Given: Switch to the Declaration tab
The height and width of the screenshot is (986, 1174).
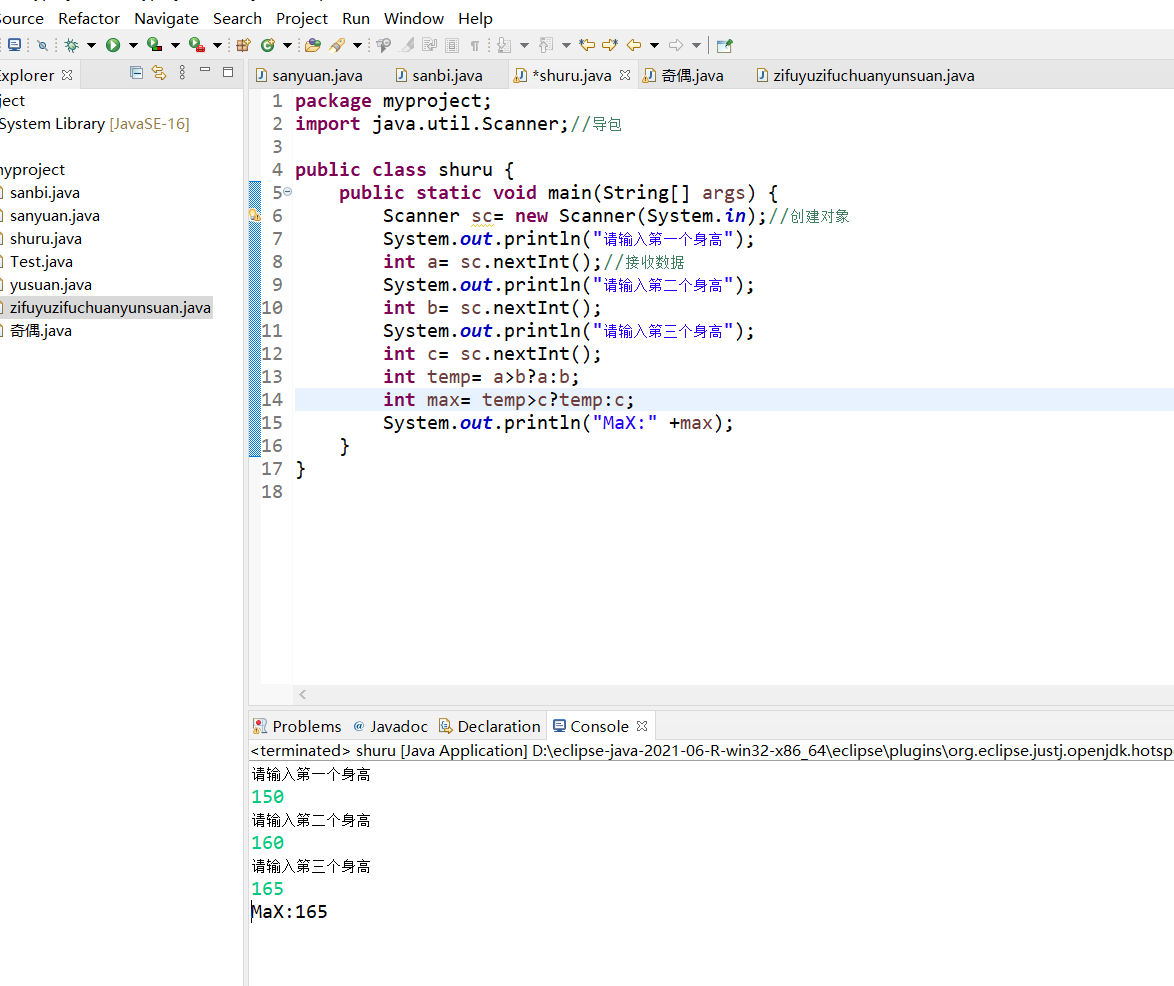Looking at the screenshot, I should point(490,726).
